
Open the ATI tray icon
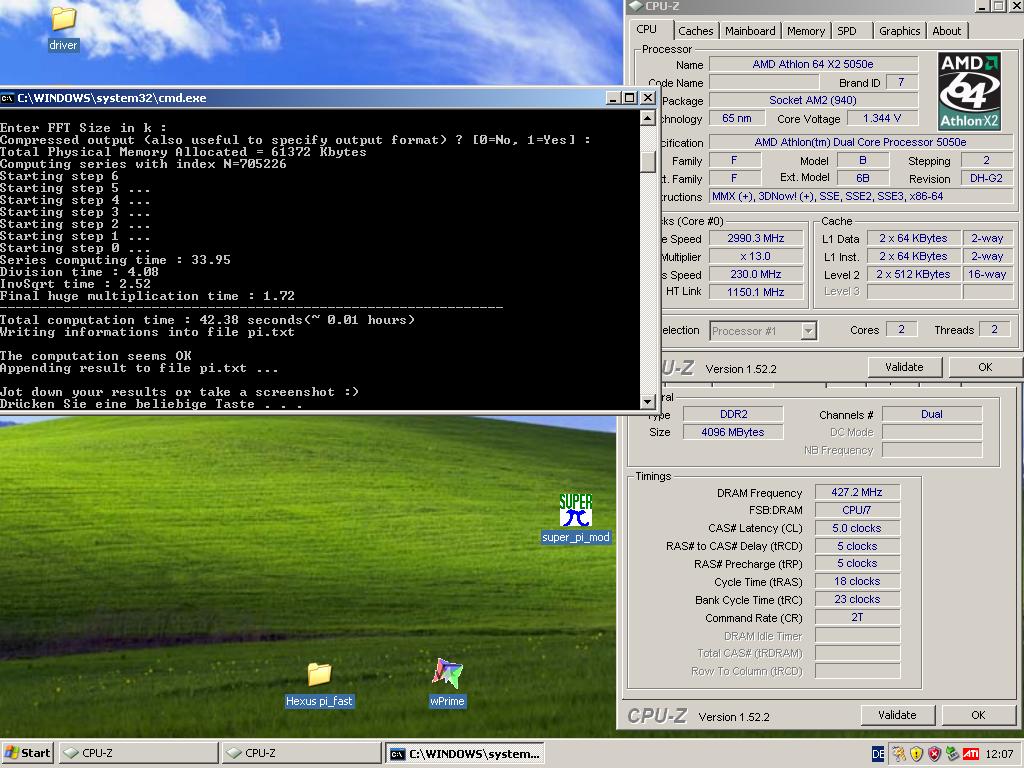click(971, 754)
